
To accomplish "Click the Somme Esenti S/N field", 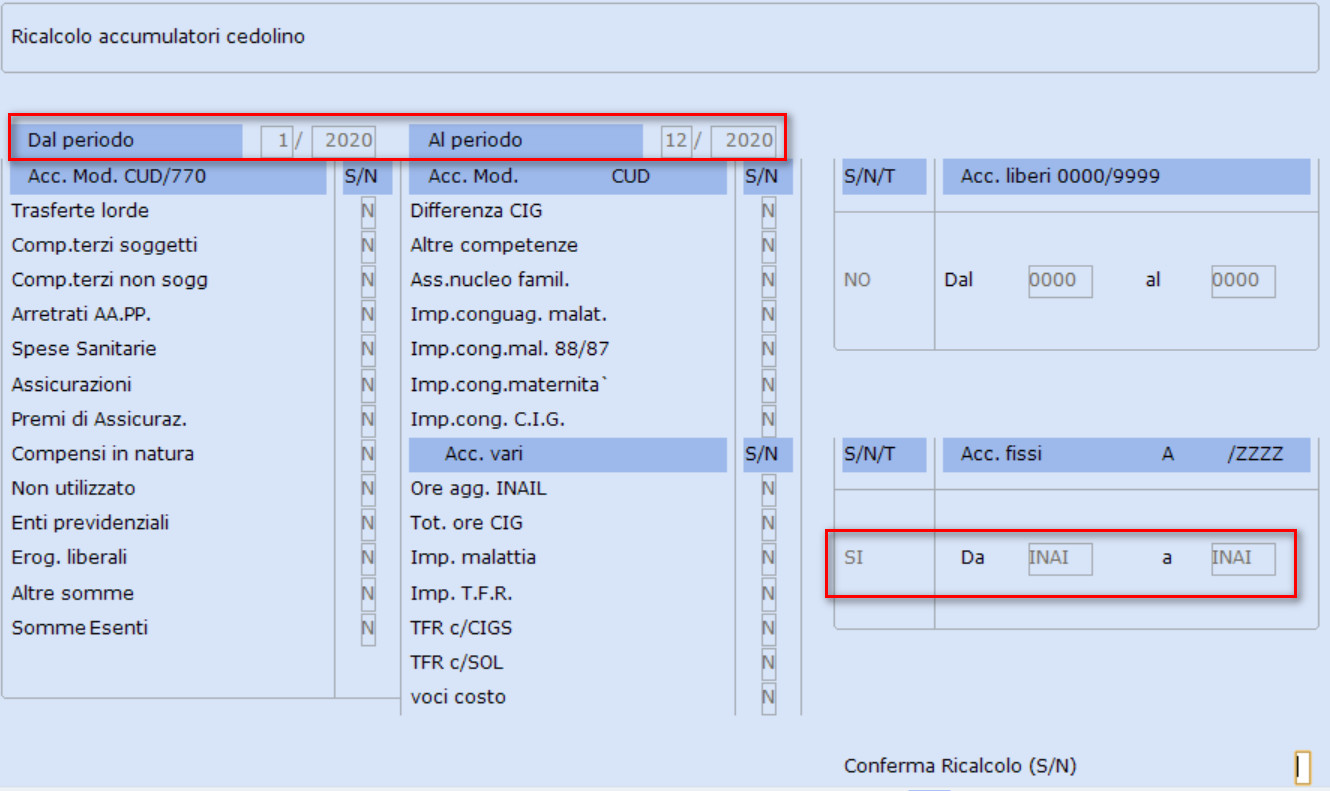I will point(368,628).
